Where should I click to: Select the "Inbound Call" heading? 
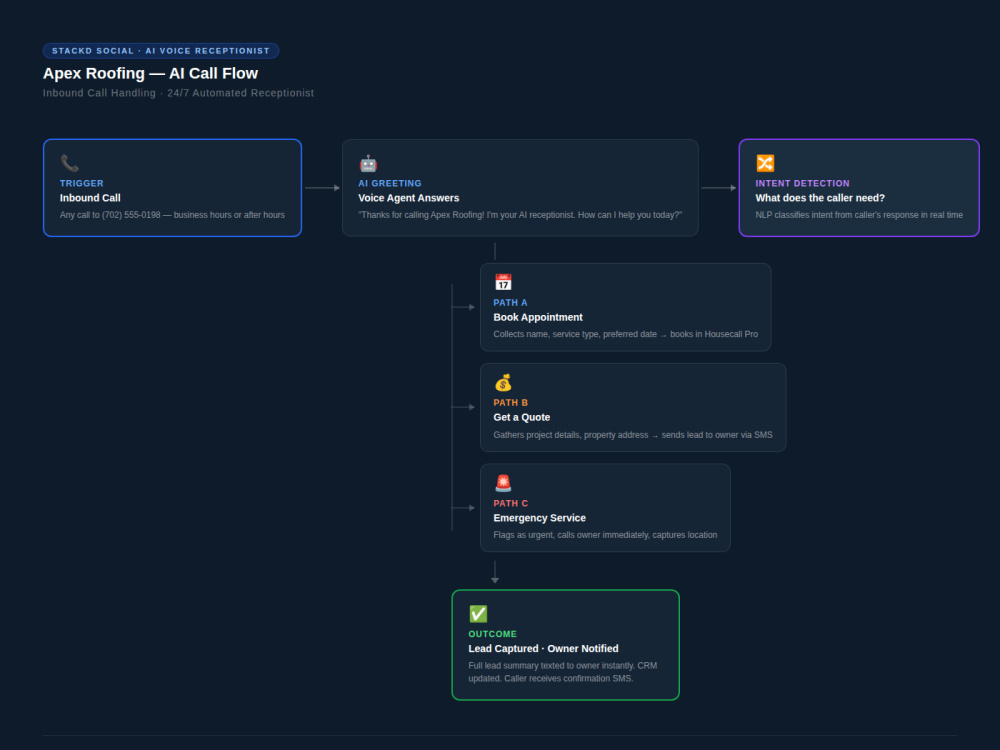click(90, 198)
